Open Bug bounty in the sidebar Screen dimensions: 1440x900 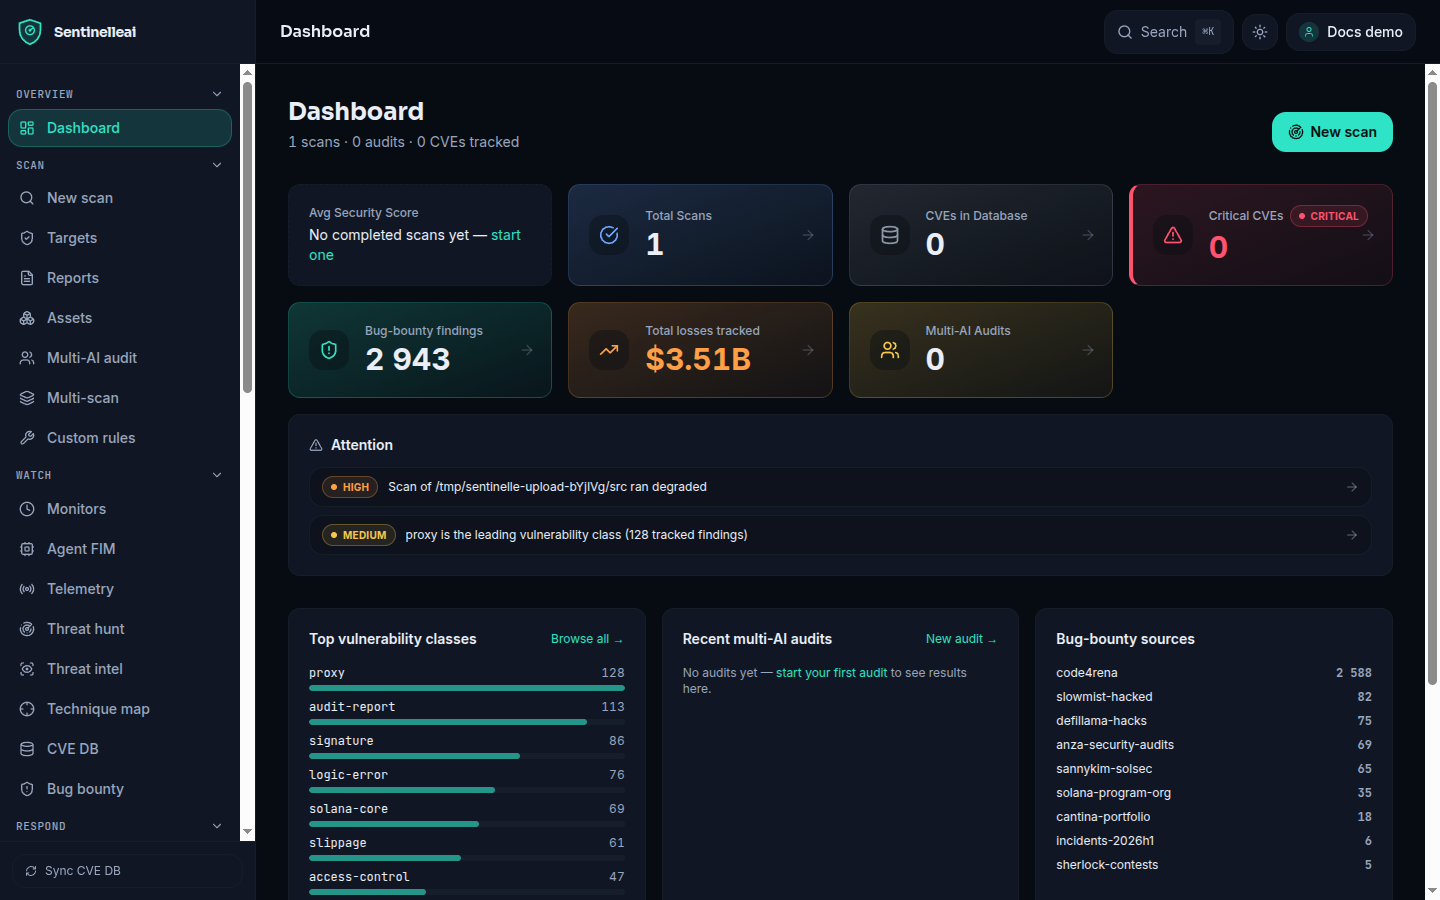(x=120, y=789)
